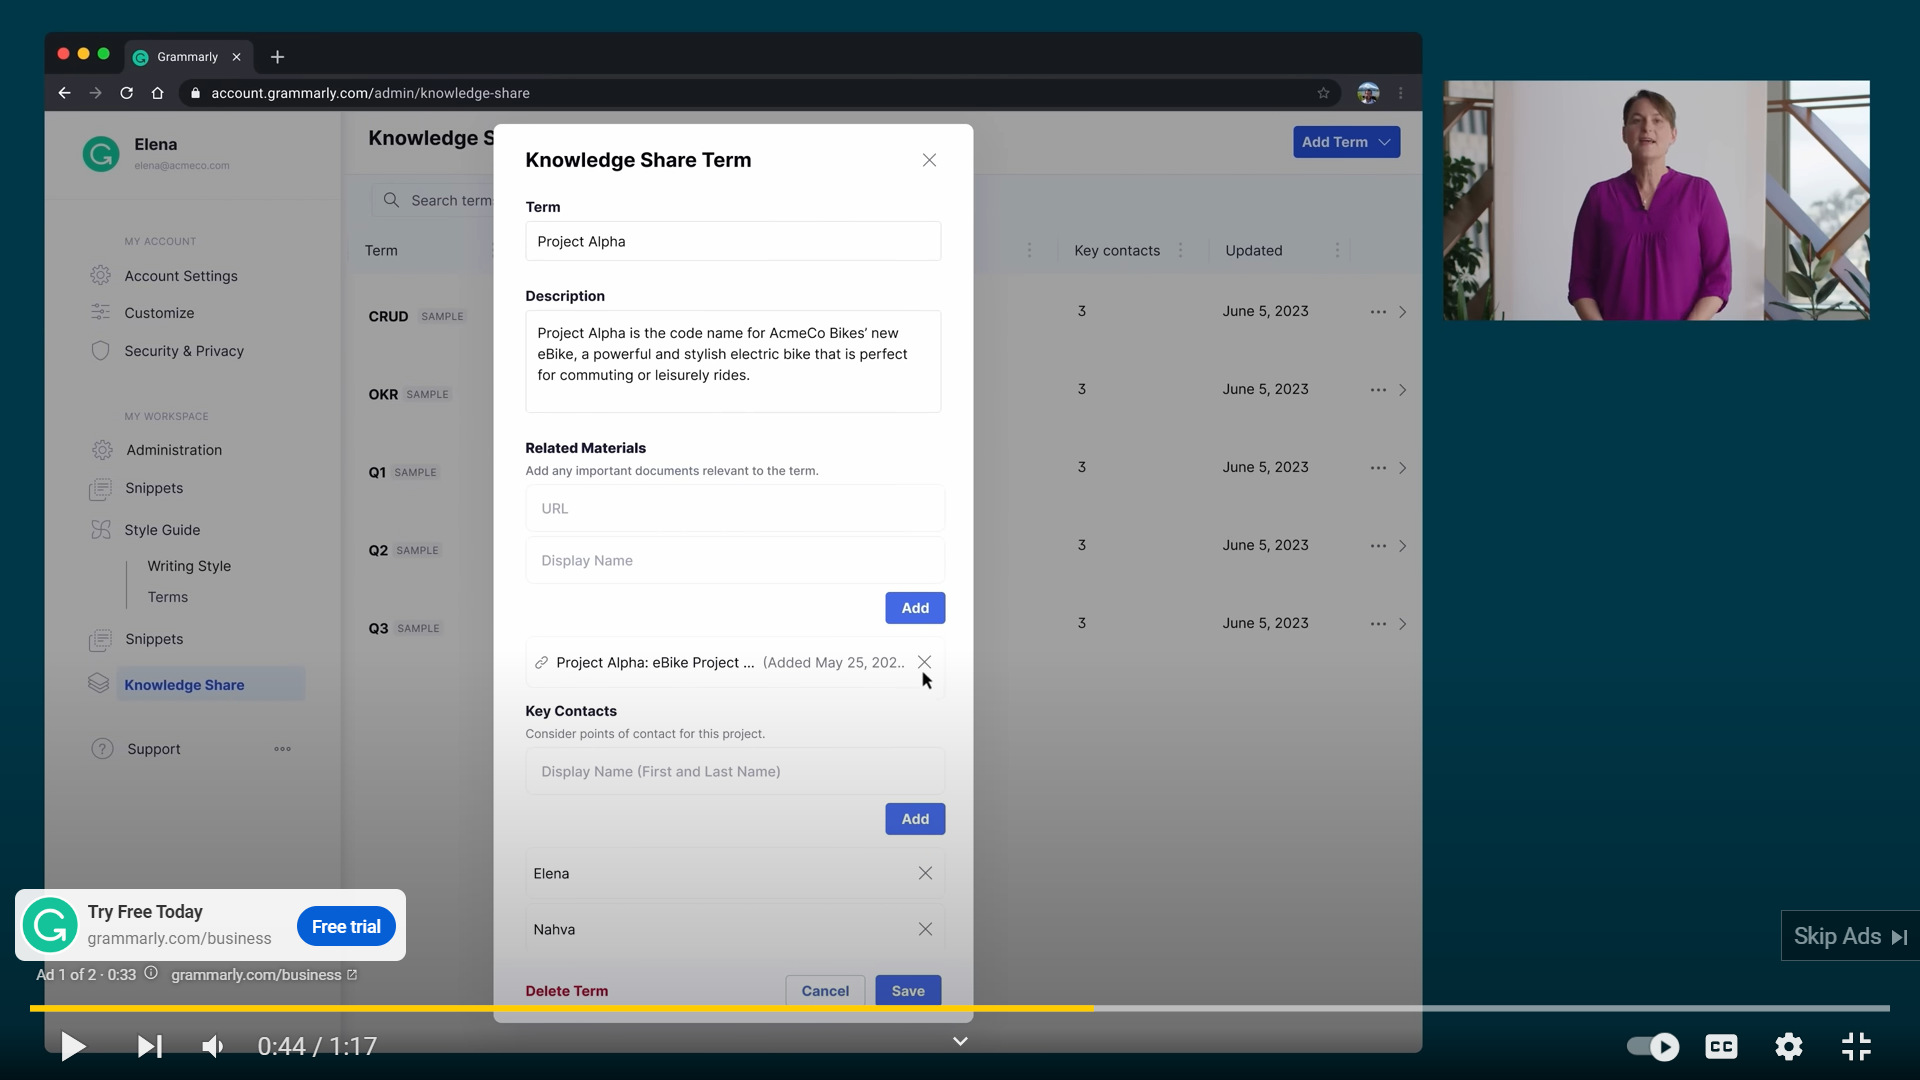The height and width of the screenshot is (1080, 1920).
Task: Click the Save button in the modal
Action: point(907,990)
